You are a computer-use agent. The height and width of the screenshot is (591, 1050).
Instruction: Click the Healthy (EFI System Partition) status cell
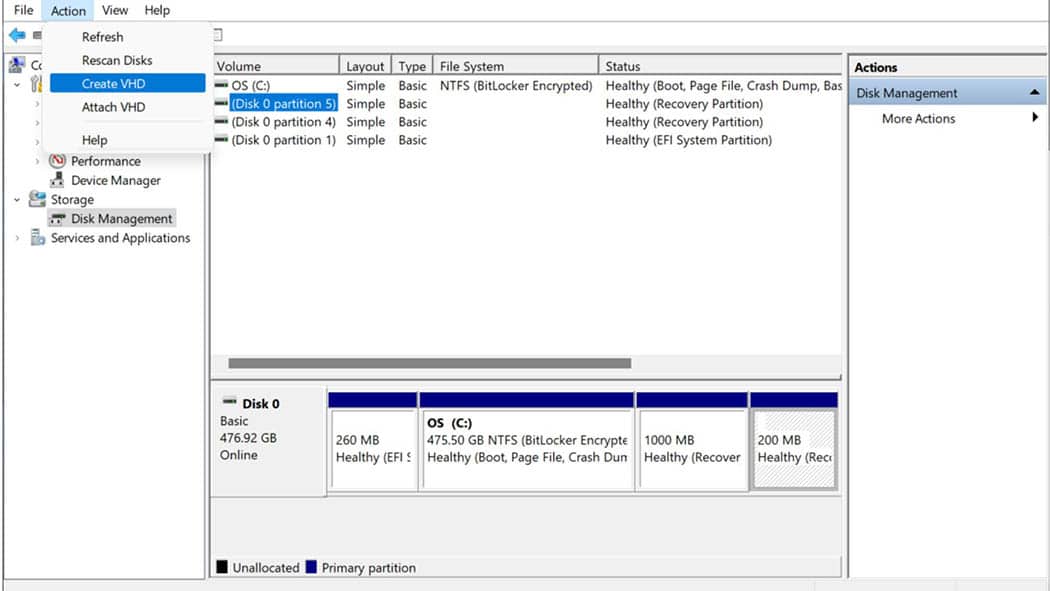coord(688,139)
